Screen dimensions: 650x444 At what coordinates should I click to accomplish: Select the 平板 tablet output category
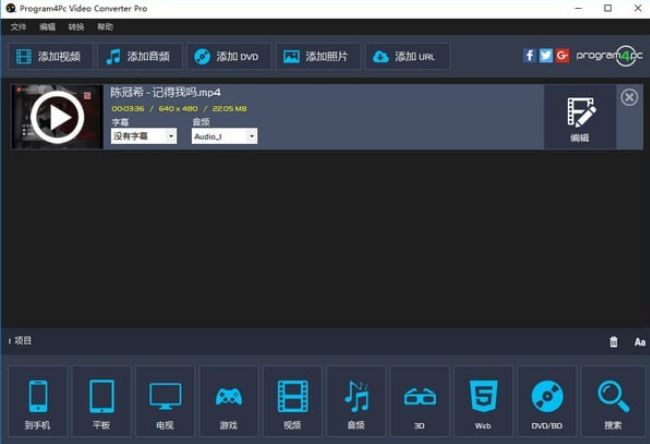[102, 401]
